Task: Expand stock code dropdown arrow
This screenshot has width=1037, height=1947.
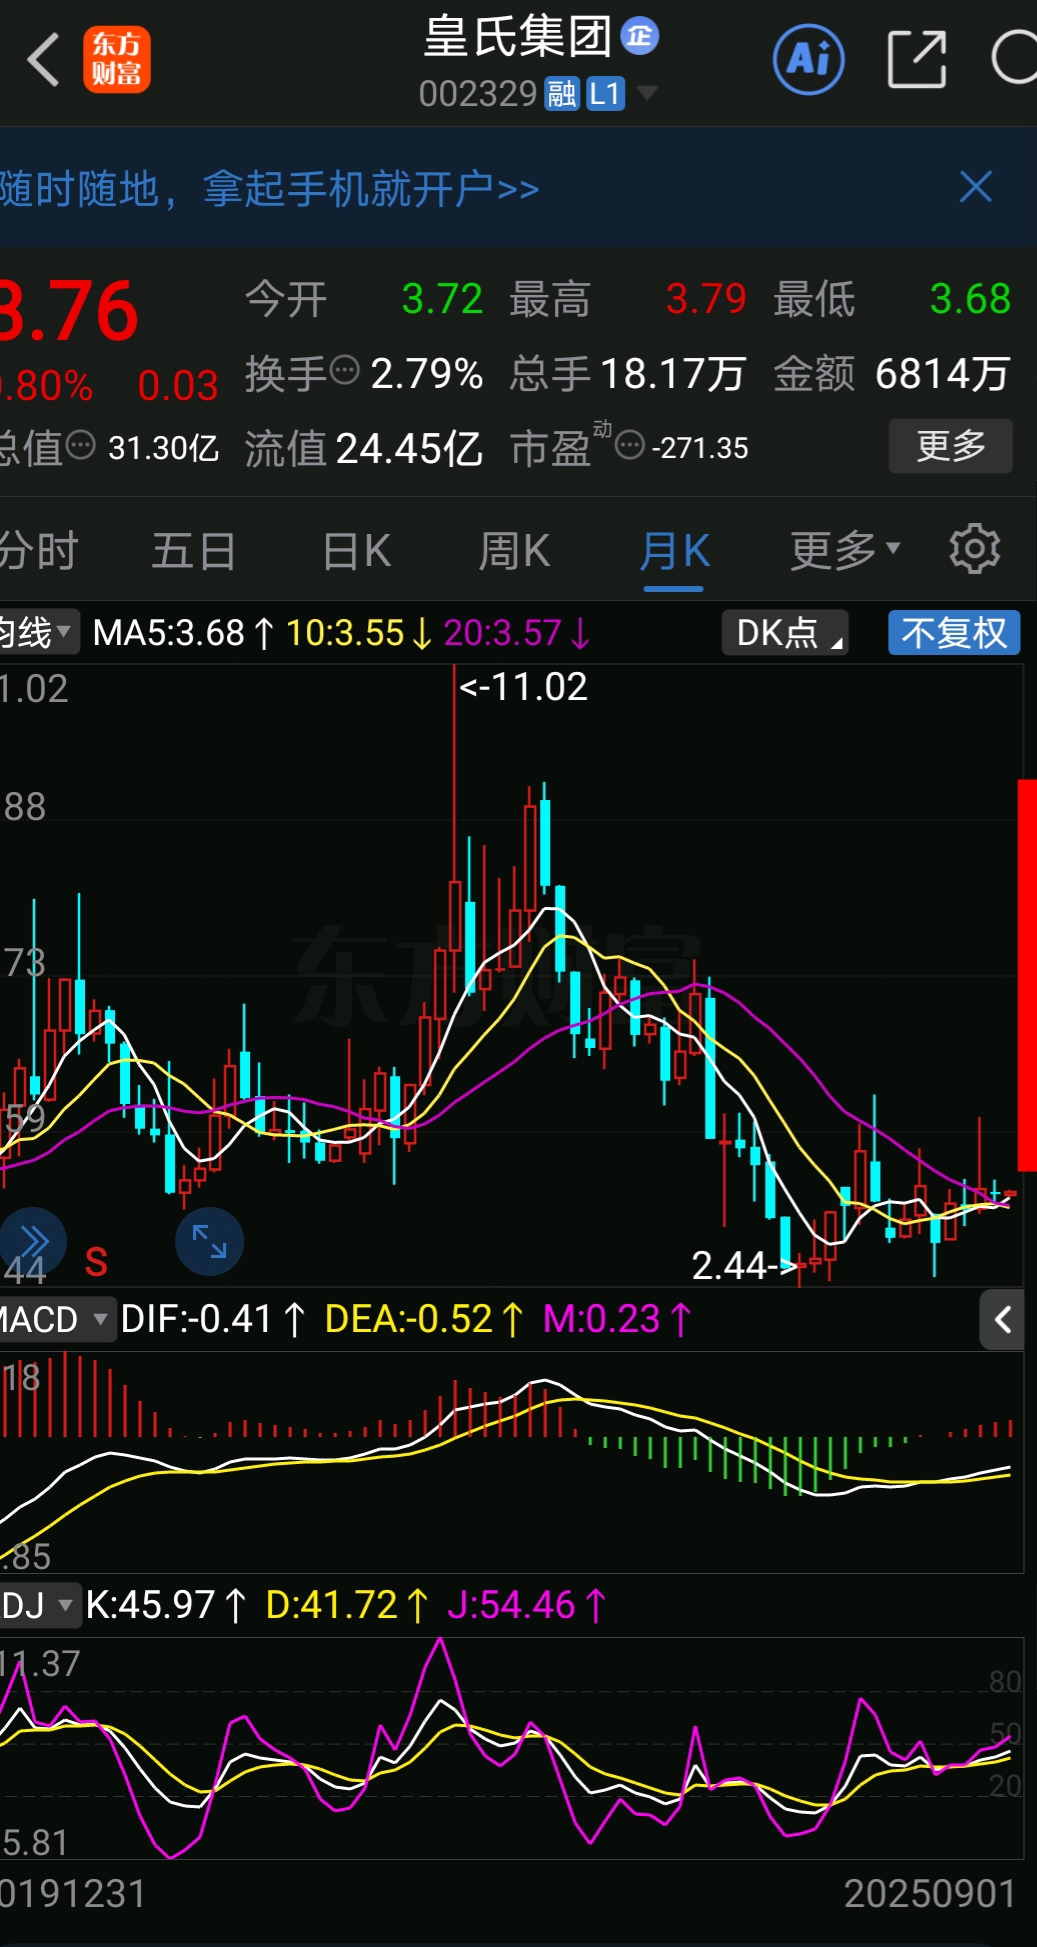Action: 647,94
